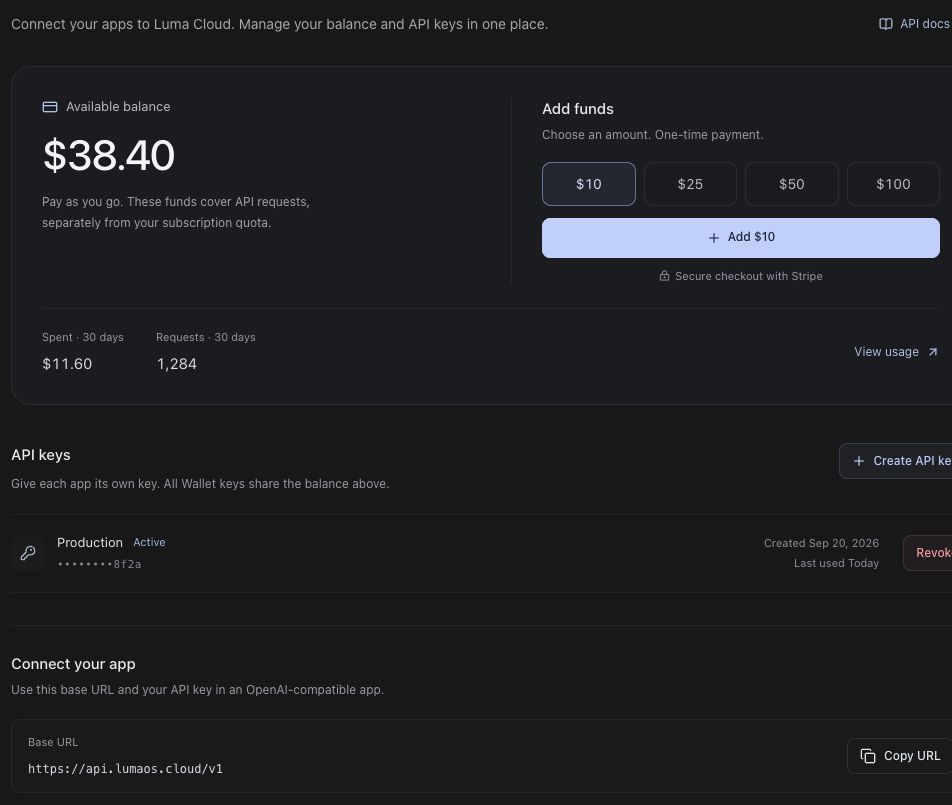Add $10 to the wallet balance
This screenshot has height=805, width=952.
click(741, 238)
